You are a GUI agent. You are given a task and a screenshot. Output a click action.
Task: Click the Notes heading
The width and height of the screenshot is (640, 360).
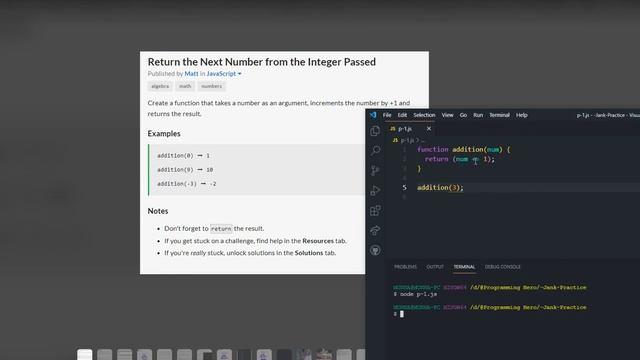point(158,211)
